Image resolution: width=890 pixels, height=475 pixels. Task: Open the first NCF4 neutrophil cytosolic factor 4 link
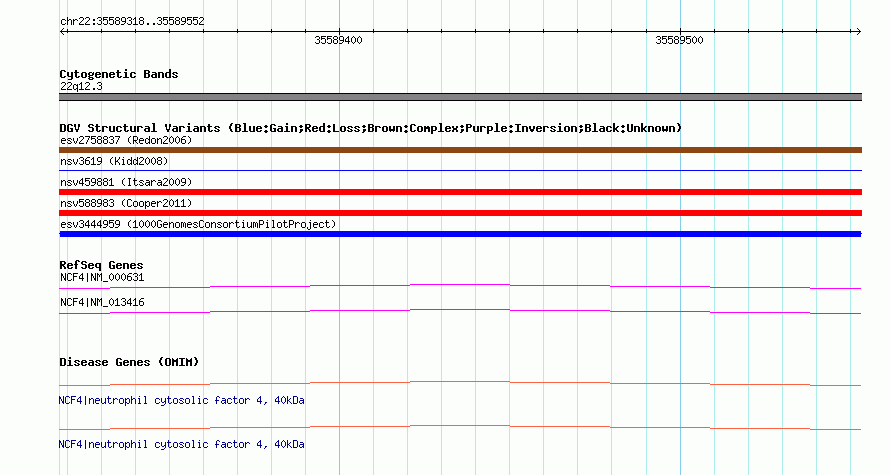click(x=181, y=401)
